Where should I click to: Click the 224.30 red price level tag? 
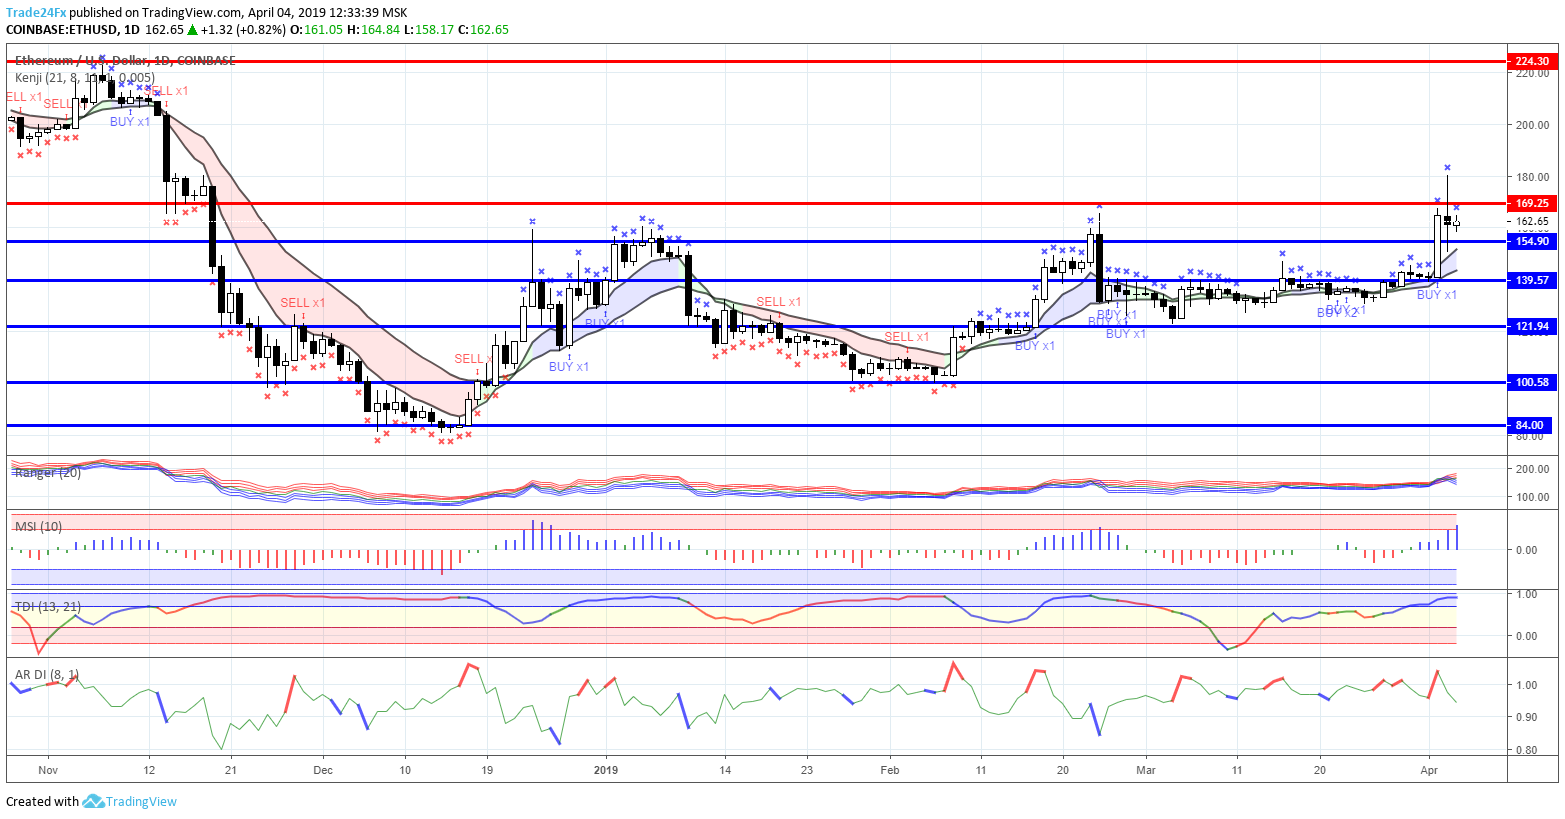click(x=1532, y=61)
